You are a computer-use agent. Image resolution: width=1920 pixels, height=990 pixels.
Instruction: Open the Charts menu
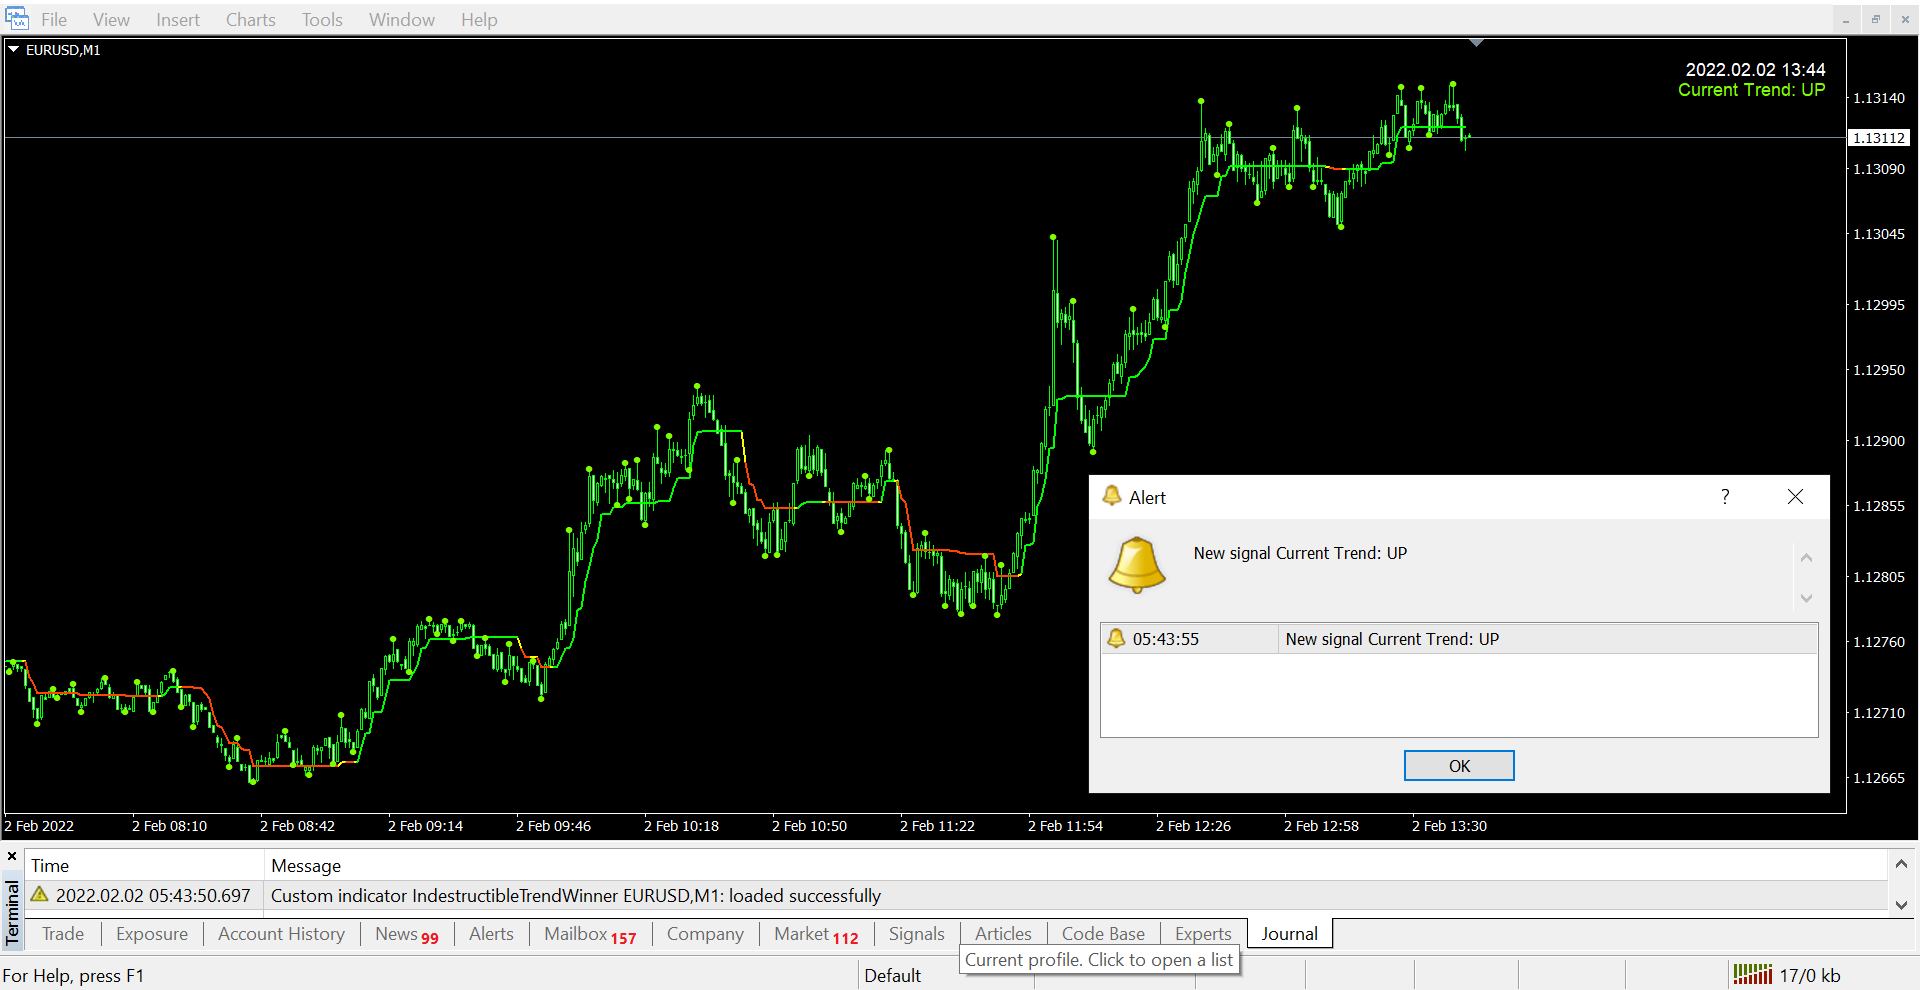click(x=249, y=19)
